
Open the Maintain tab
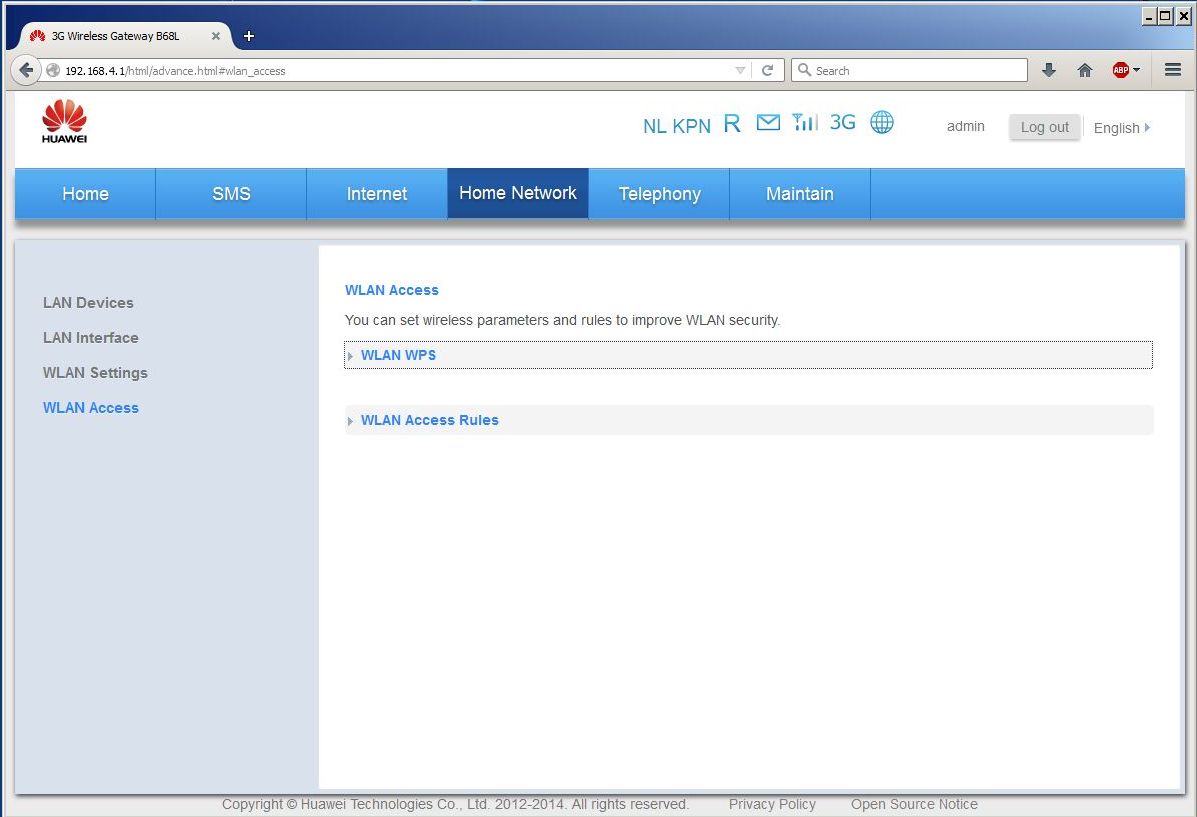tap(799, 194)
